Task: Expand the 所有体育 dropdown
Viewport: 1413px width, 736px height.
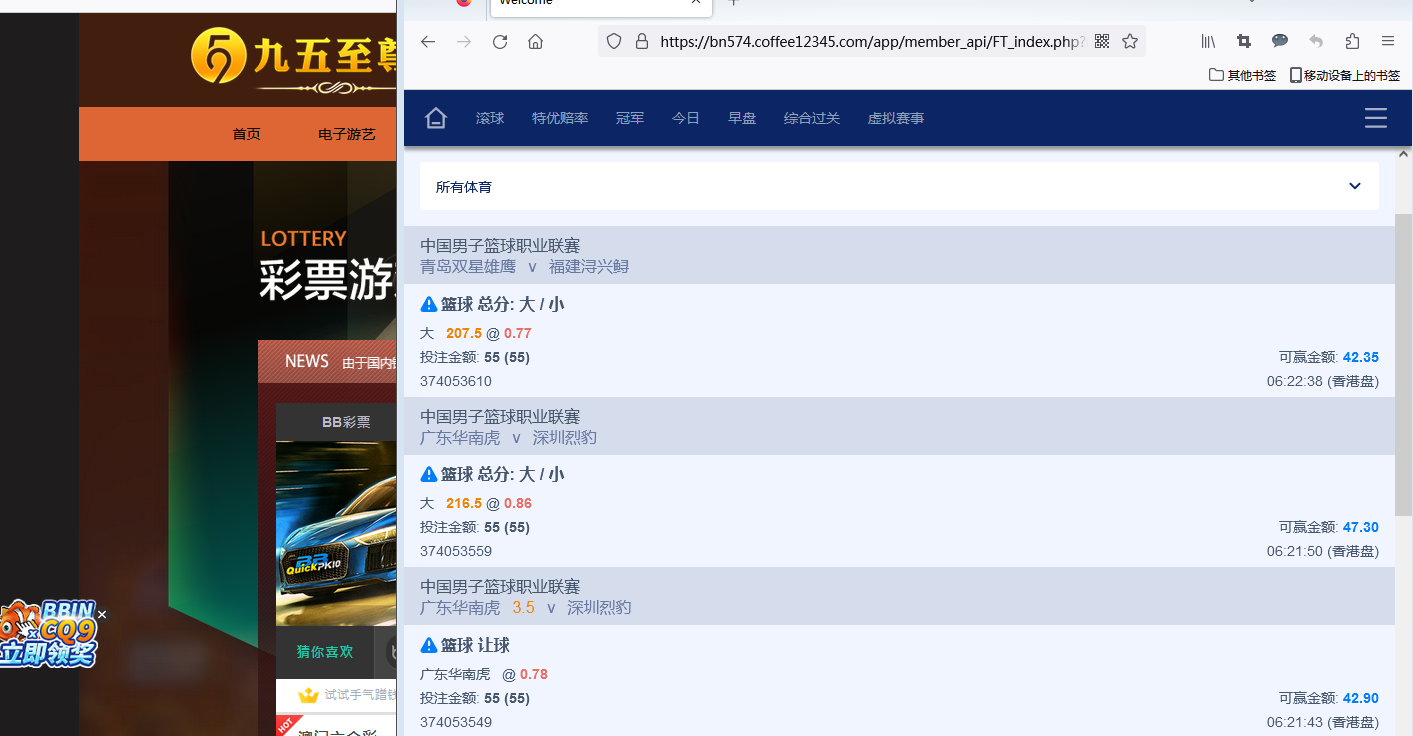Action: [899, 186]
